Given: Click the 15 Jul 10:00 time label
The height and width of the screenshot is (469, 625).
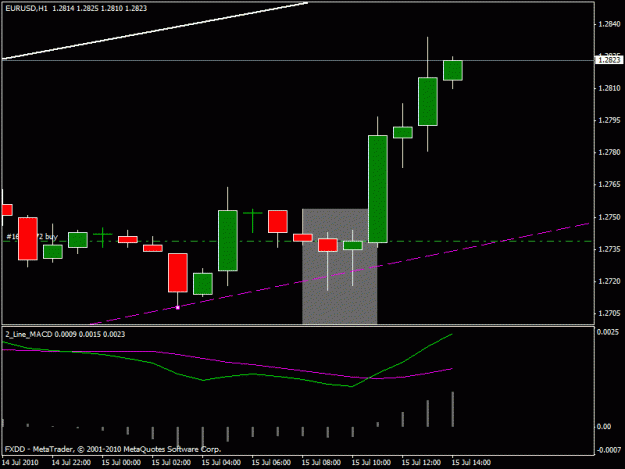Looking at the screenshot, I should point(371,463).
